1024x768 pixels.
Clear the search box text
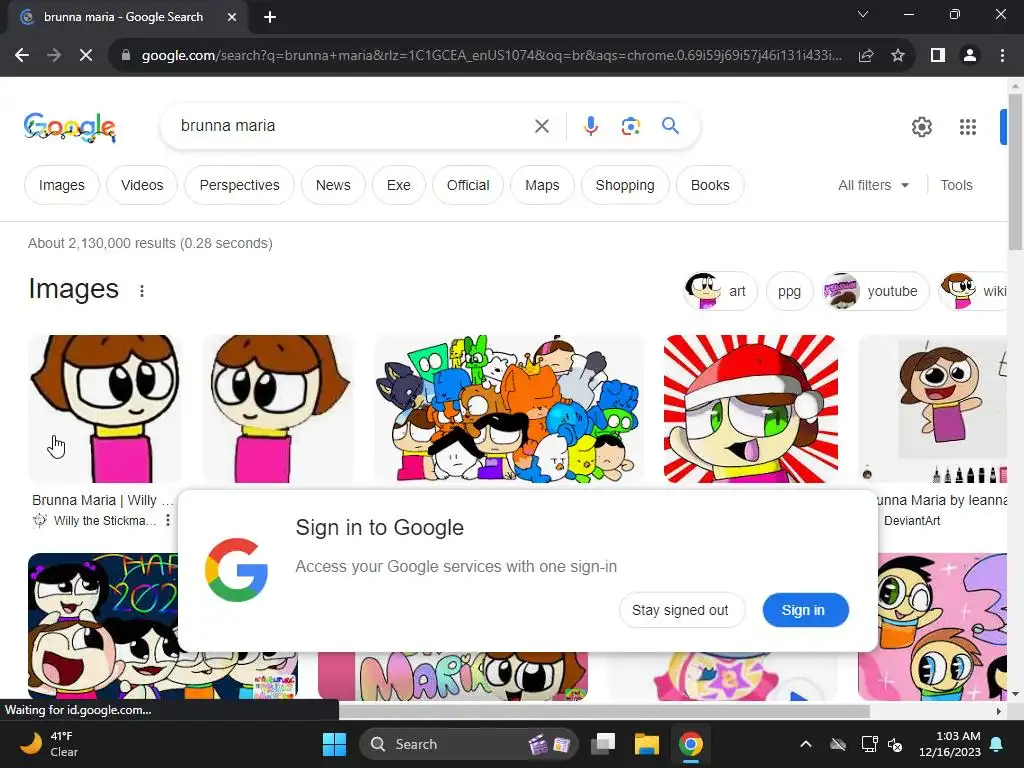(x=541, y=126)
